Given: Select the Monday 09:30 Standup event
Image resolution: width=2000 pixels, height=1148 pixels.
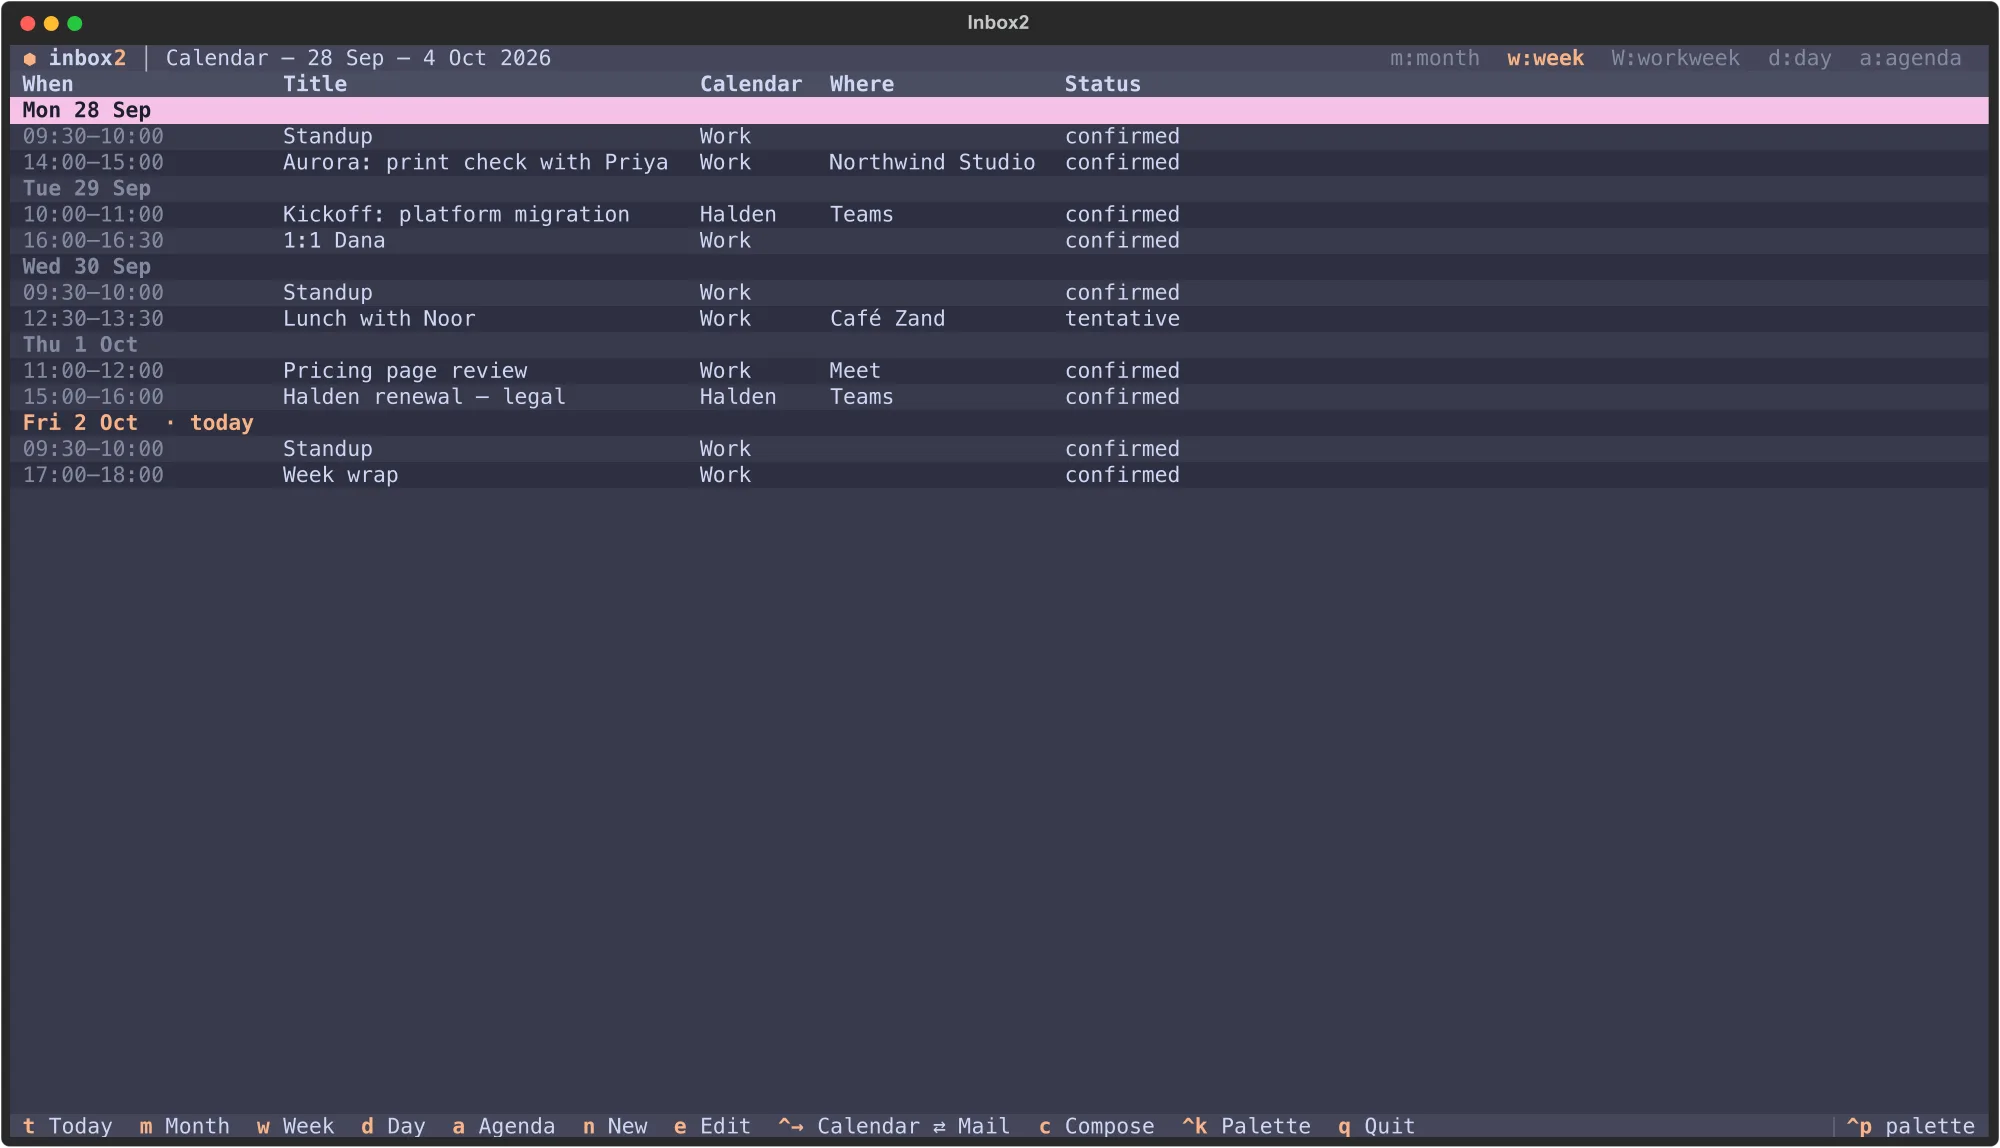Looking at the screenshot, I should (x=999, y=136).
